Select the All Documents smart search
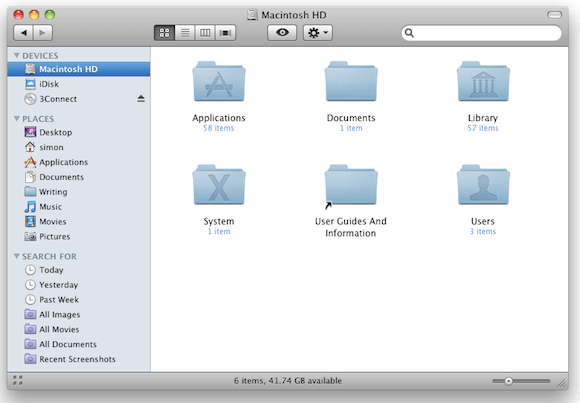 78,344
